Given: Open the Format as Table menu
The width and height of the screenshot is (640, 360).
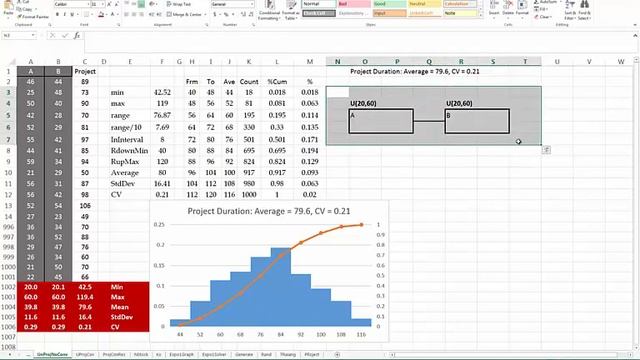Looking at the screenshot, I should (x=290, y=11).
